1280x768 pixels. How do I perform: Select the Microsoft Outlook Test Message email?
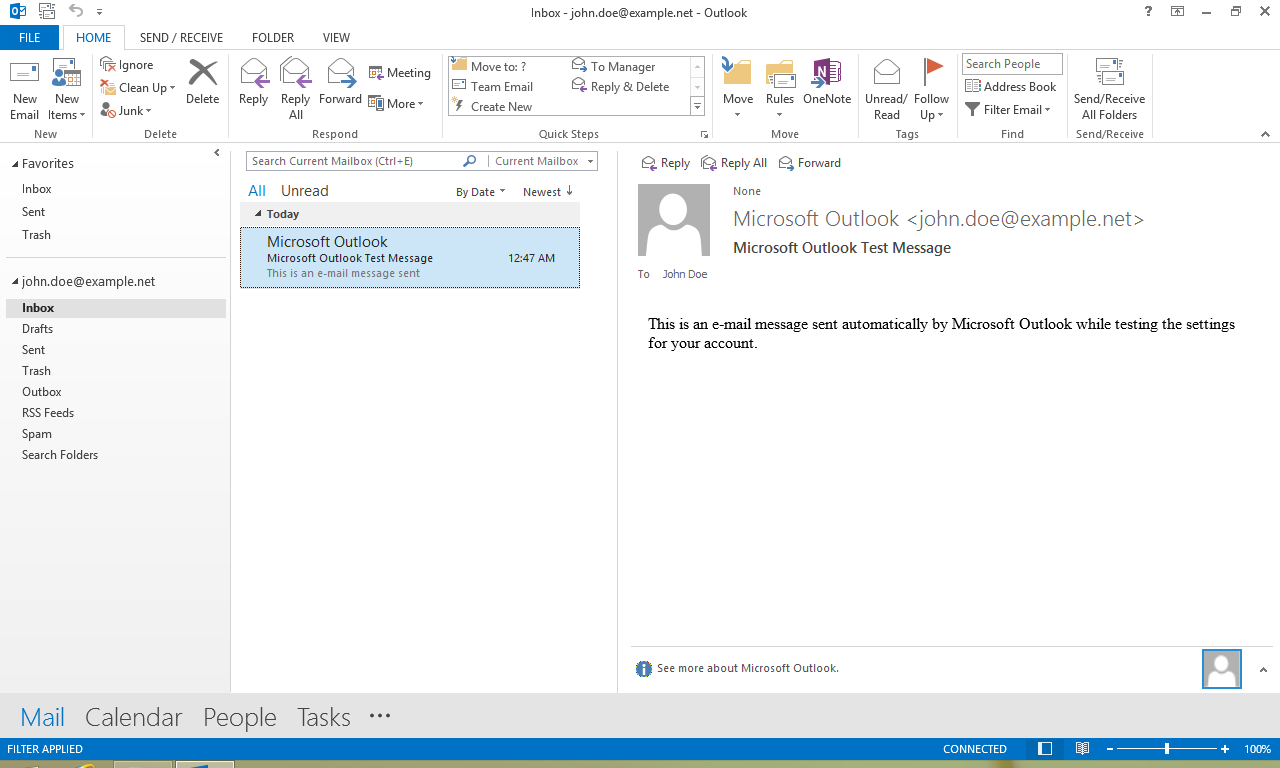(410, 257)
